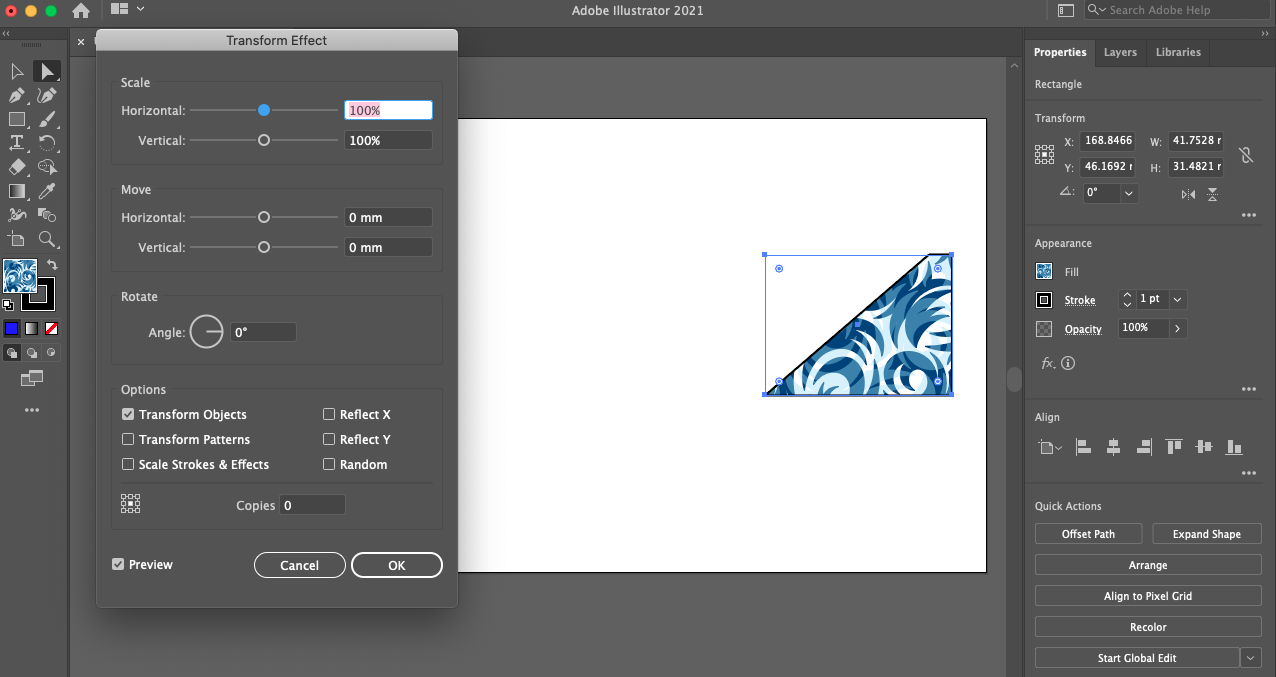The height and width of the screenshot is (677, 1276).
Task: Switch to the Layers tab
Action: click(1120, 52)
